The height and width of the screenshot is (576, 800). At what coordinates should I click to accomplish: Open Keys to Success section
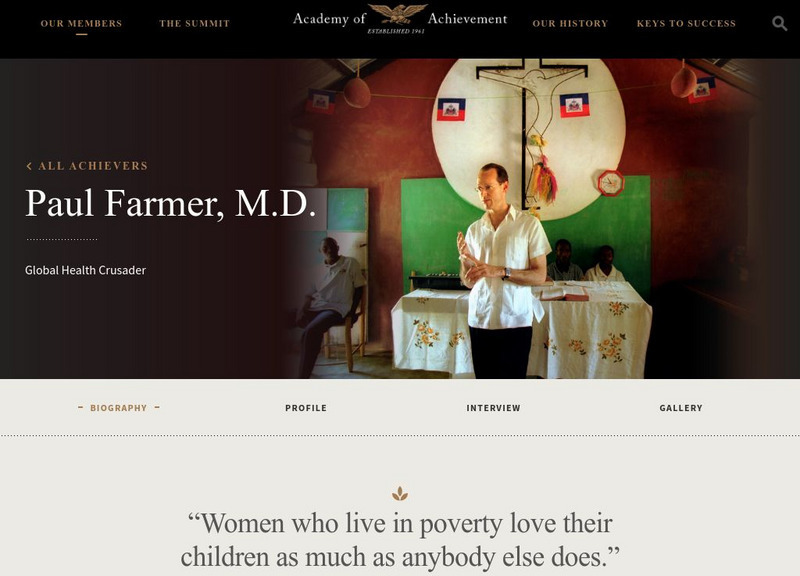pyautogui.click(x=686, y=23)
